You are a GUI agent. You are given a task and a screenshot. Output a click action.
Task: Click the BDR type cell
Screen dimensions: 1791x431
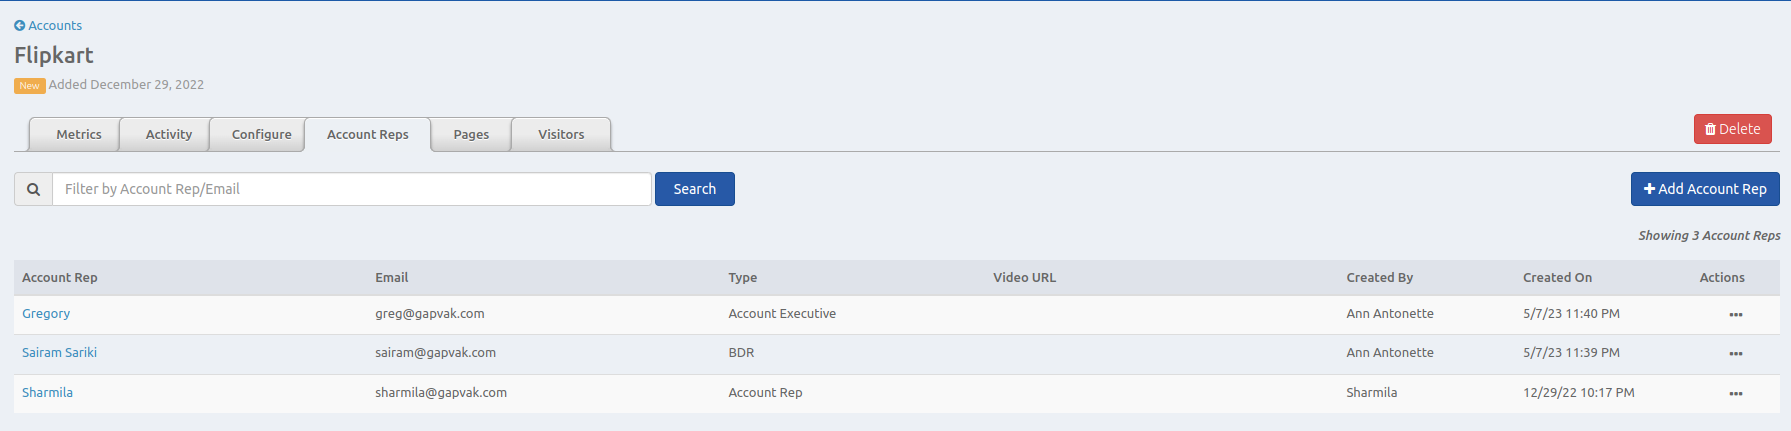pyautogui.click(x=741, y=353)
